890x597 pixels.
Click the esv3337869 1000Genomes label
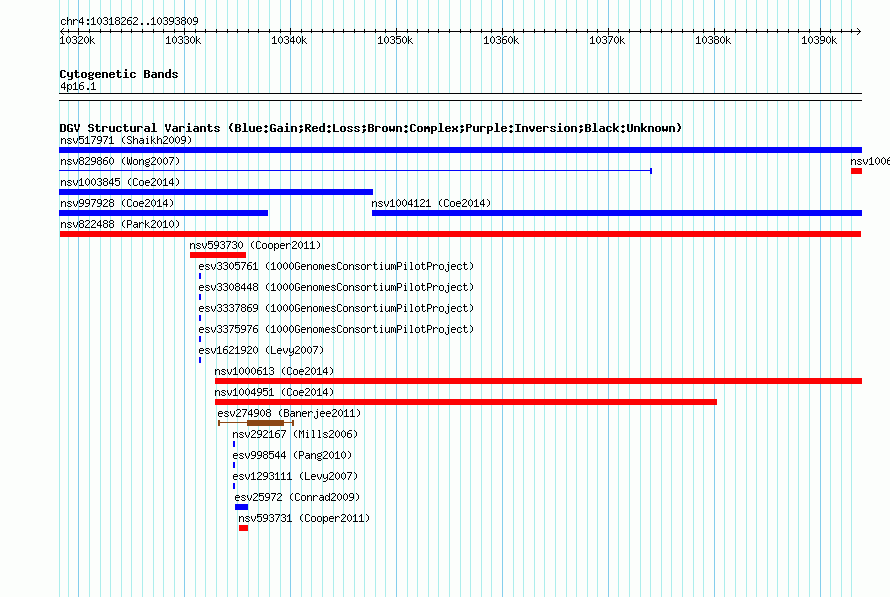(336, 308)
